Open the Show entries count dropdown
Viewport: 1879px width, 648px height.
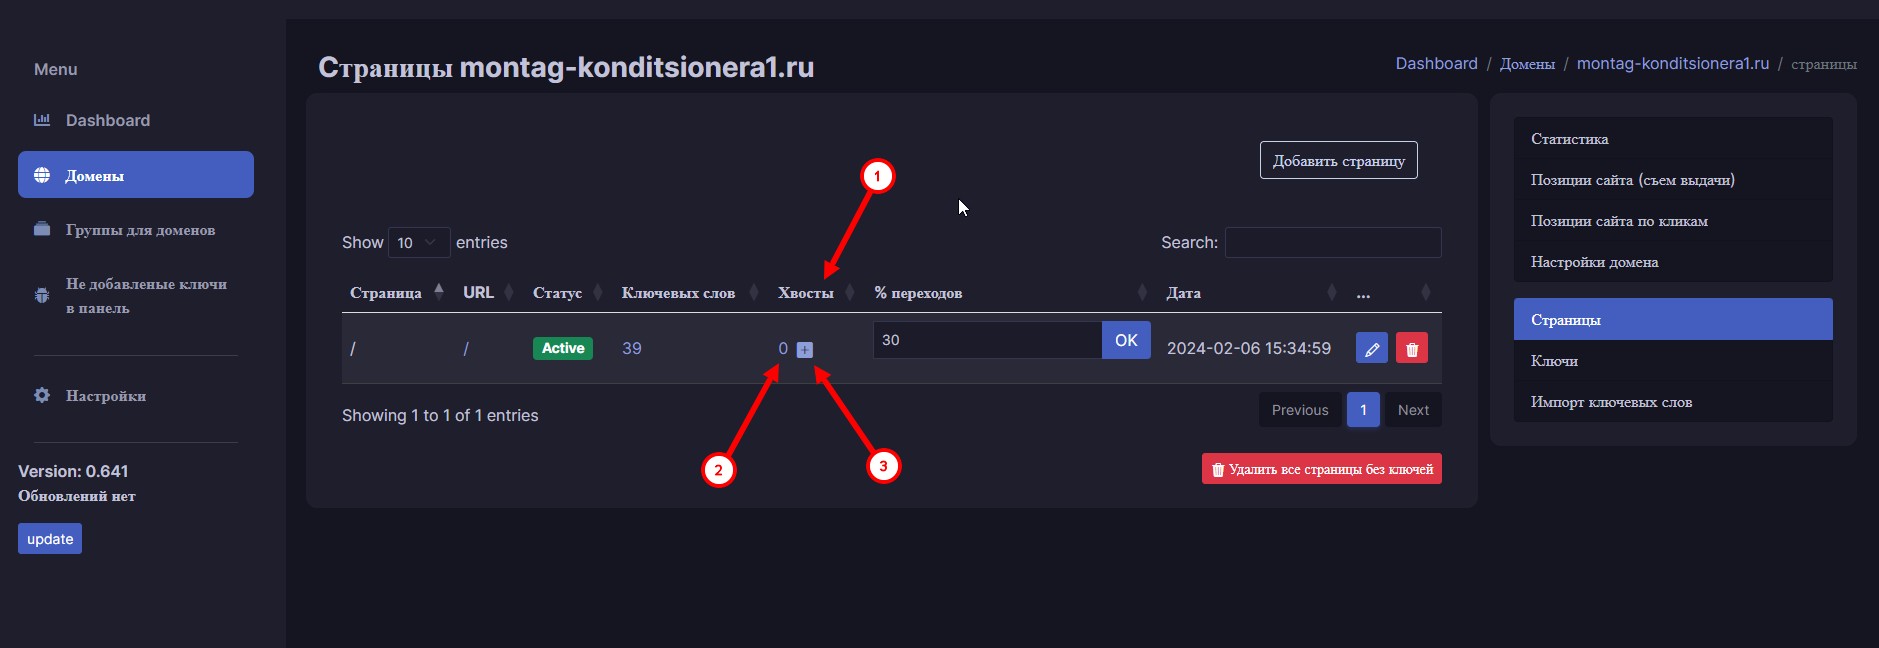418,242
